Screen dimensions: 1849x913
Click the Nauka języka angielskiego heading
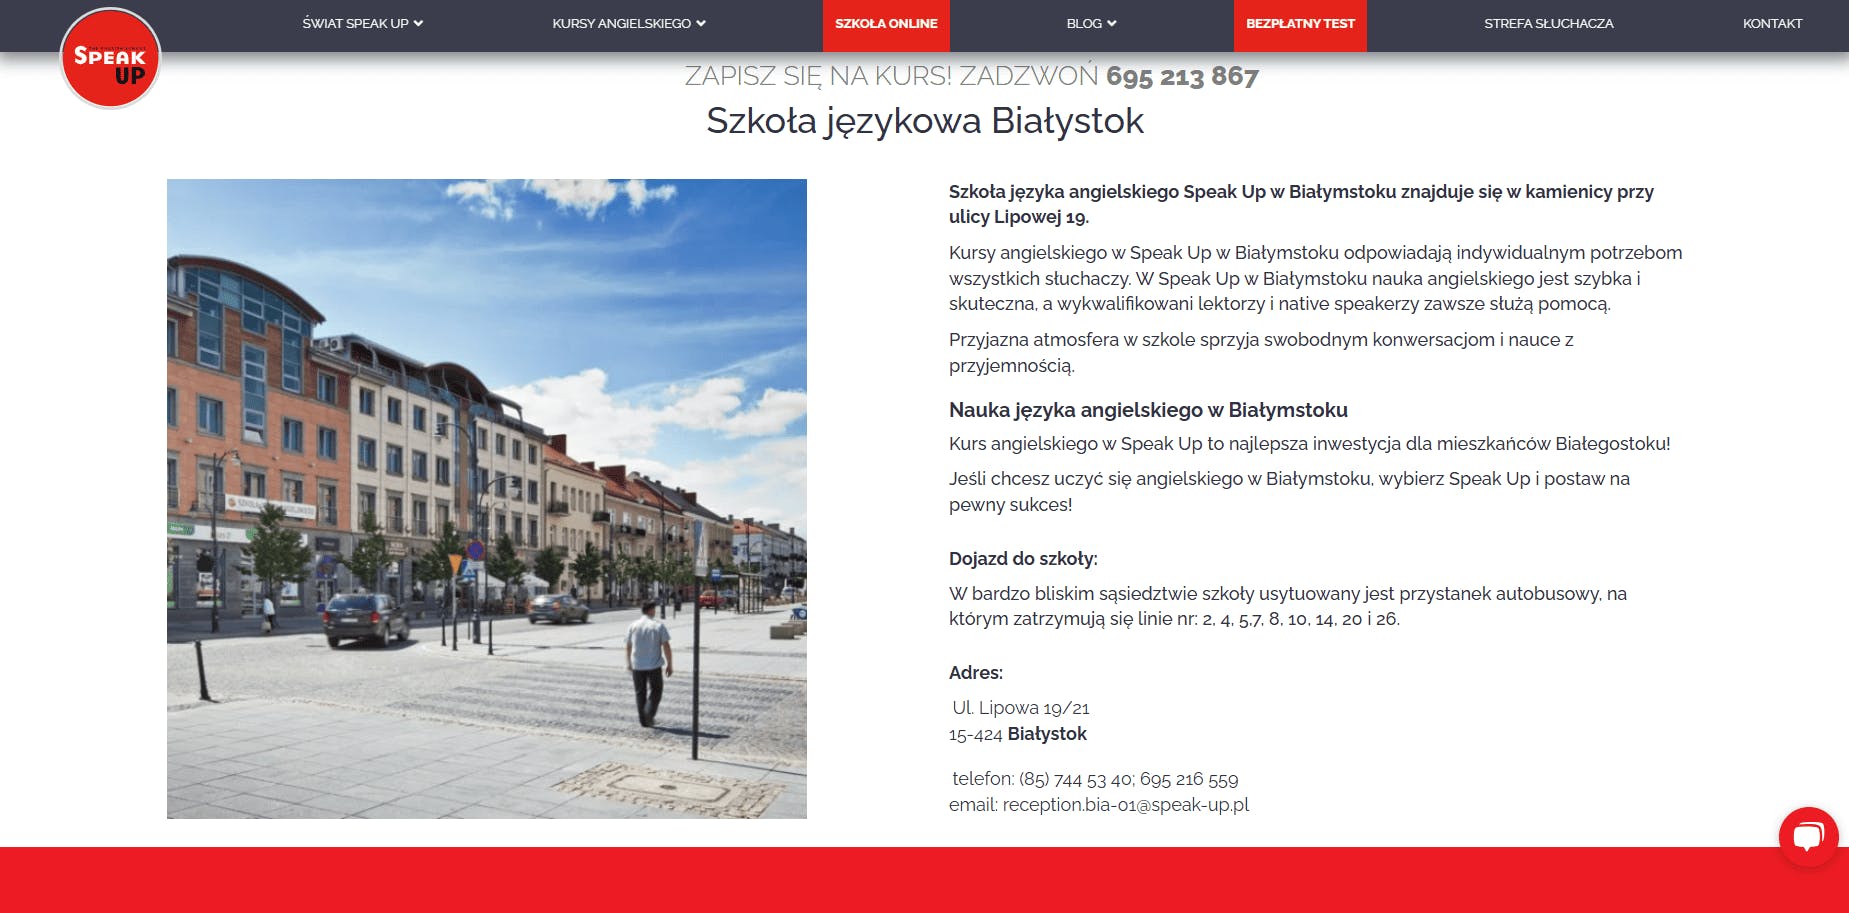pos(1147,409)
